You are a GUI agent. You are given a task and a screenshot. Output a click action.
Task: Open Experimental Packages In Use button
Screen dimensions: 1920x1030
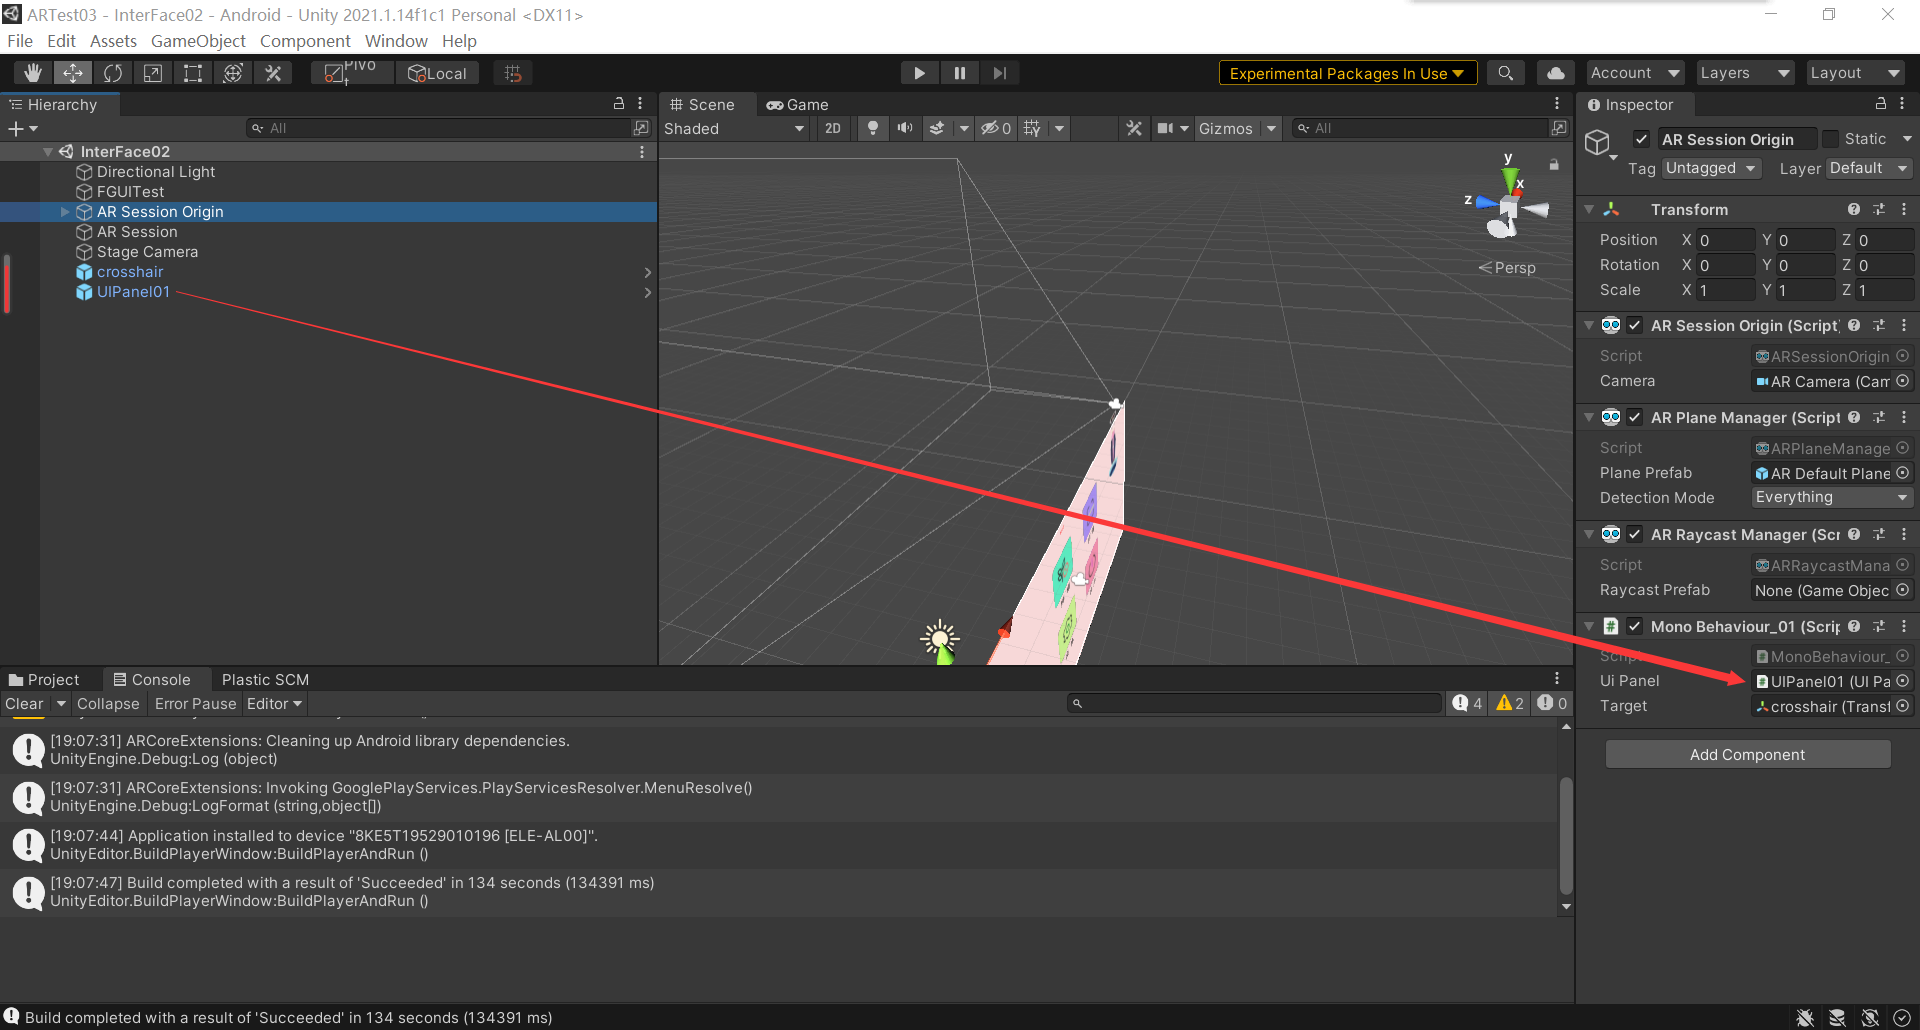1347,73
